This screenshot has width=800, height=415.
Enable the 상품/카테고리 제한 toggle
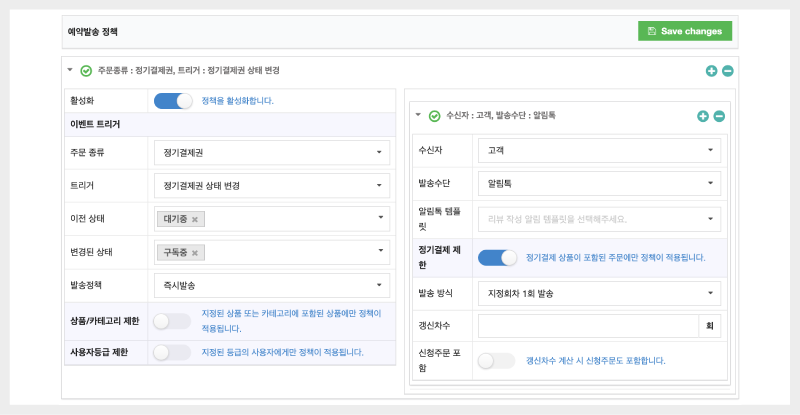point(172,321)
